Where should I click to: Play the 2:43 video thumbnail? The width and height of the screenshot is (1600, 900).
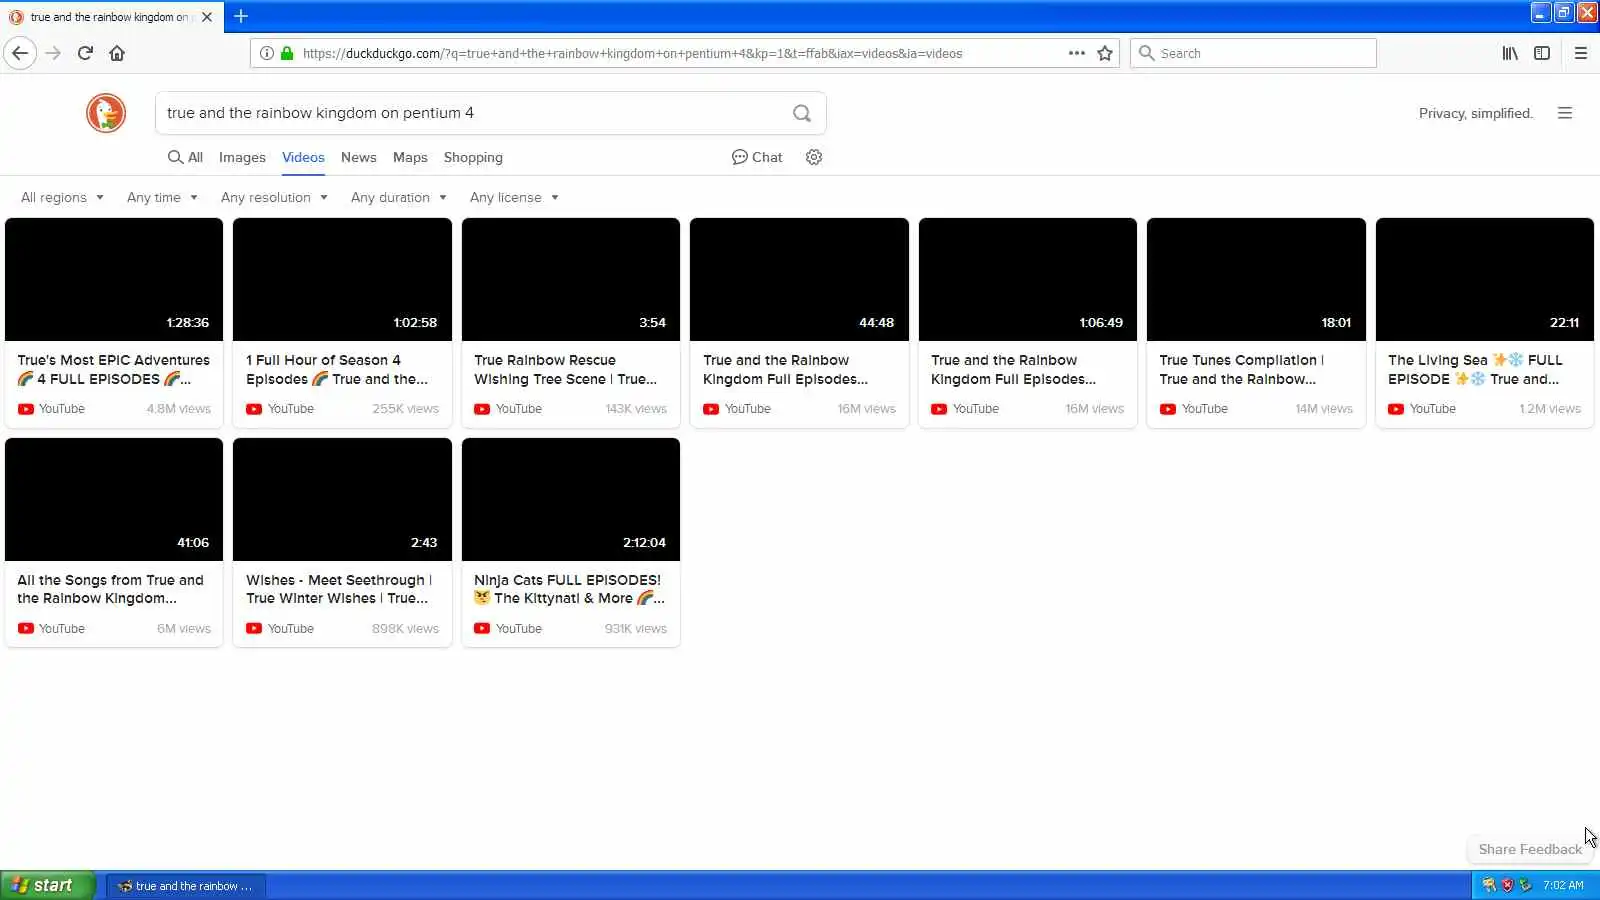coord(342,499)
